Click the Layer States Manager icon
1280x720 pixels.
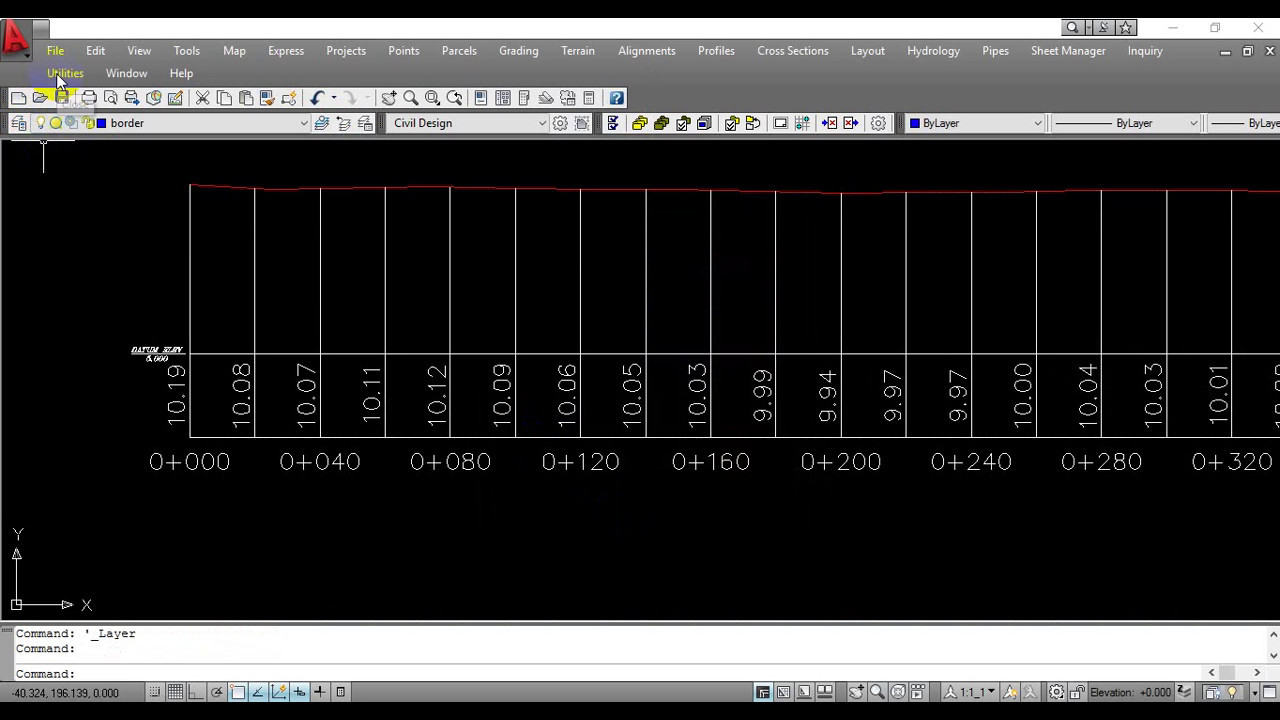pos(366,123)
